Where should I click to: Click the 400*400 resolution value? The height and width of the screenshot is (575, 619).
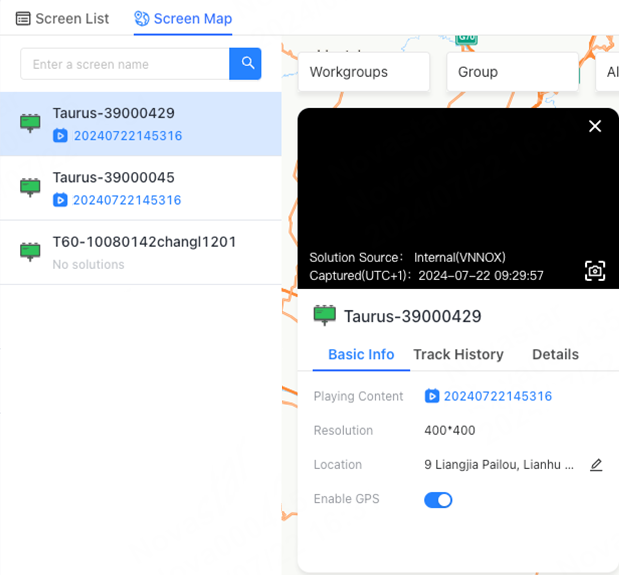tap(450, 430)
